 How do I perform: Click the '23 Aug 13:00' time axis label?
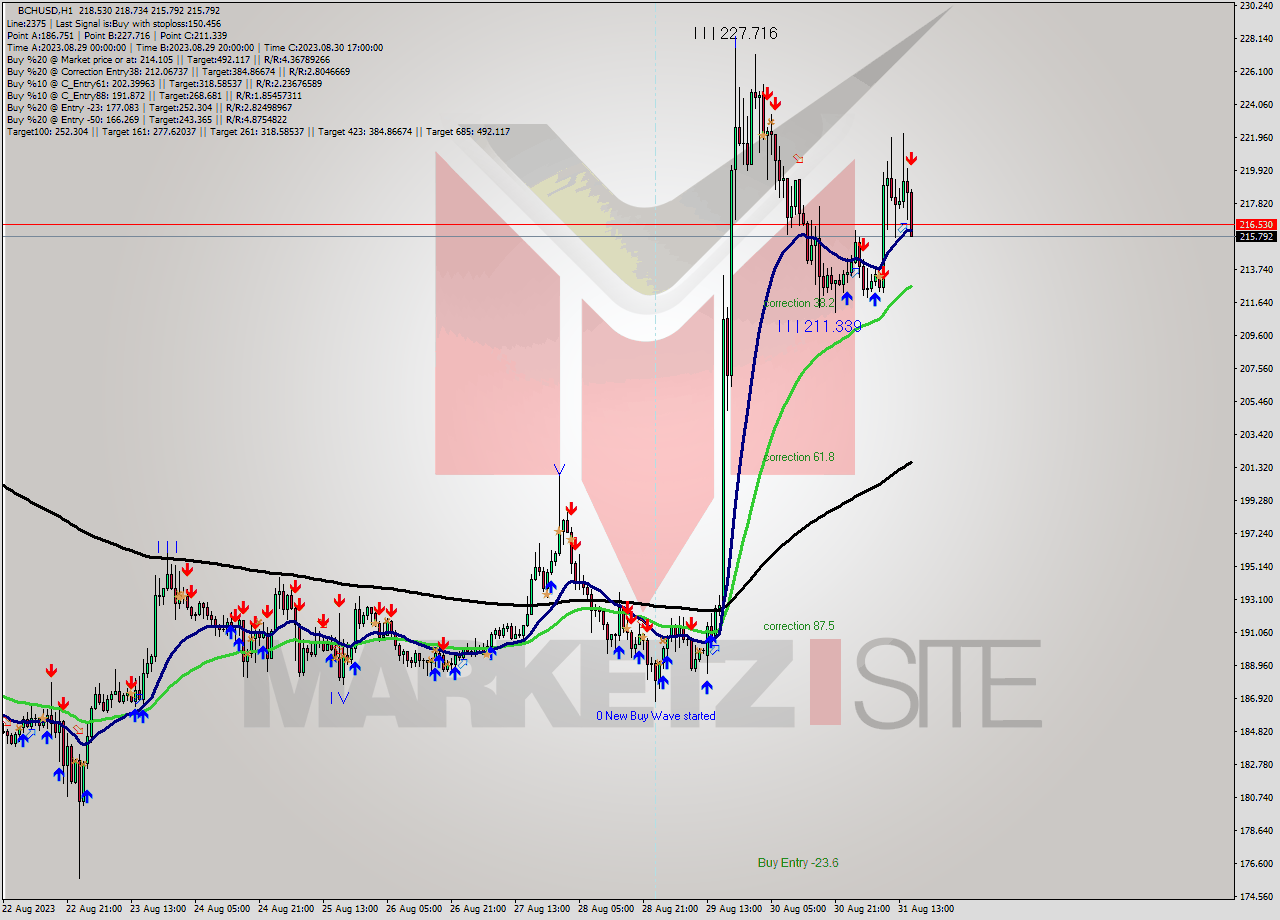(x=160, y=909)
